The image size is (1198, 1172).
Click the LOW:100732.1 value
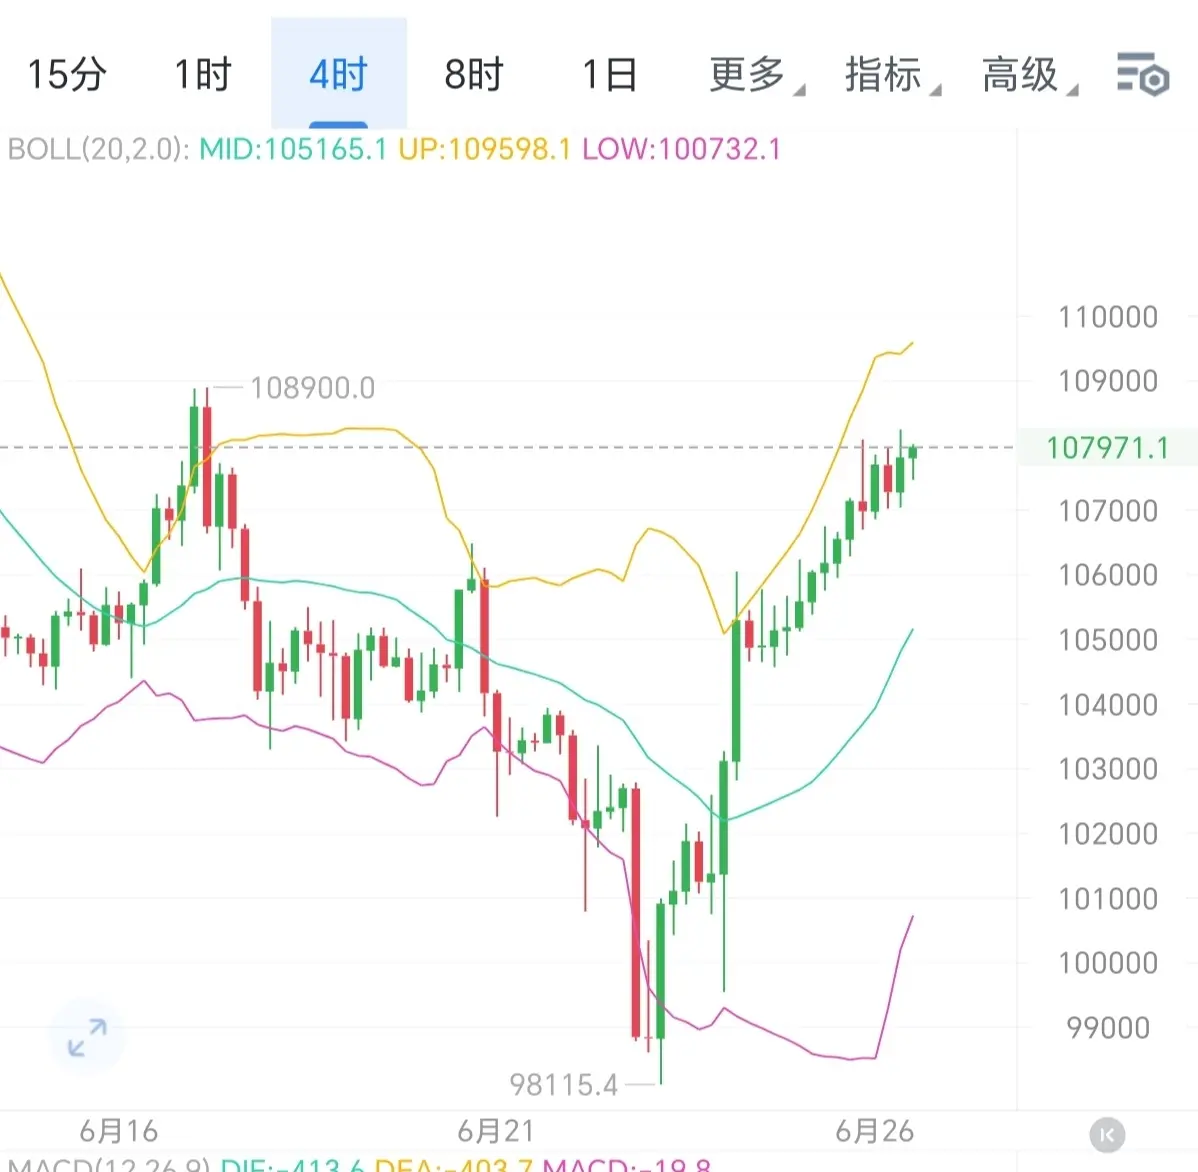pos(682,149)
